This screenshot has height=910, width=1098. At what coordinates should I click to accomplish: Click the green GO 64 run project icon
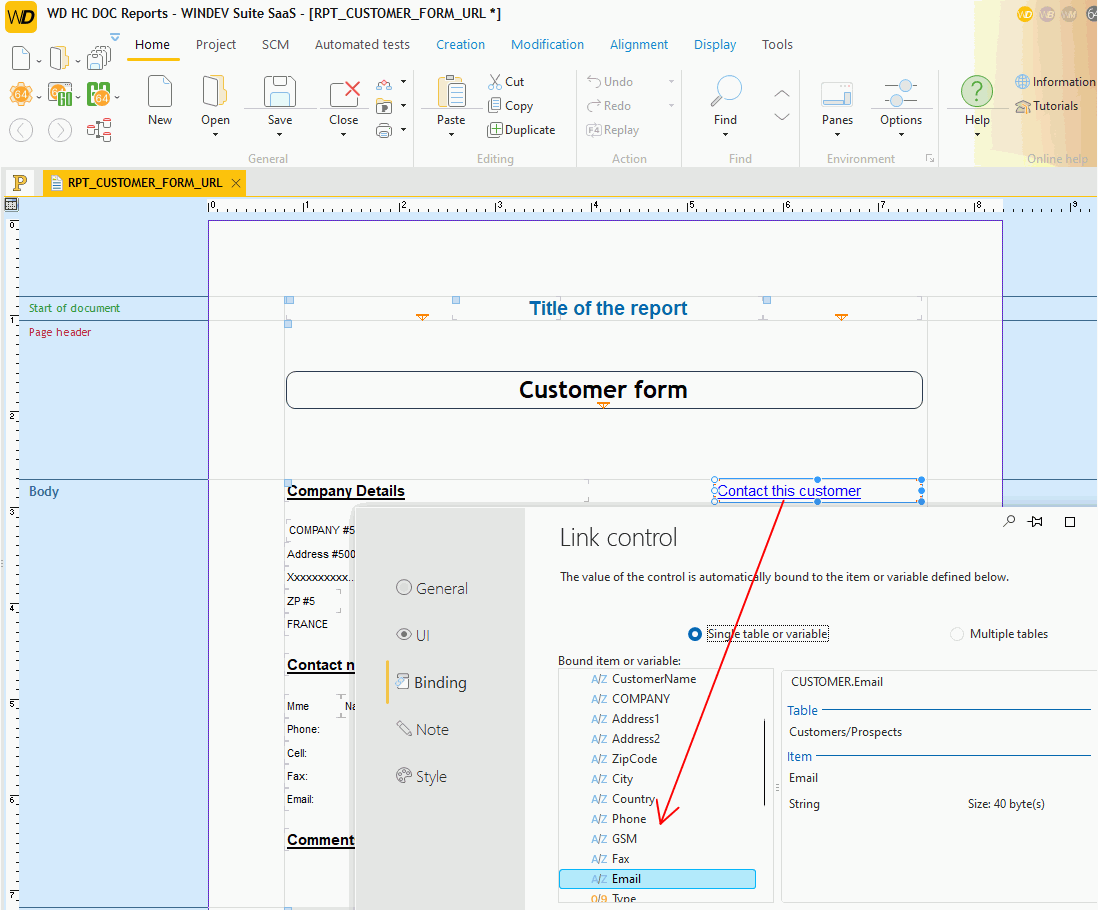click(60, 94)
